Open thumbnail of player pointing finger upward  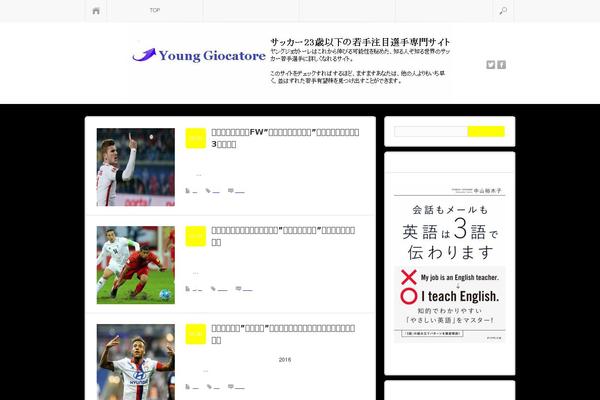[x=136, y=167]
